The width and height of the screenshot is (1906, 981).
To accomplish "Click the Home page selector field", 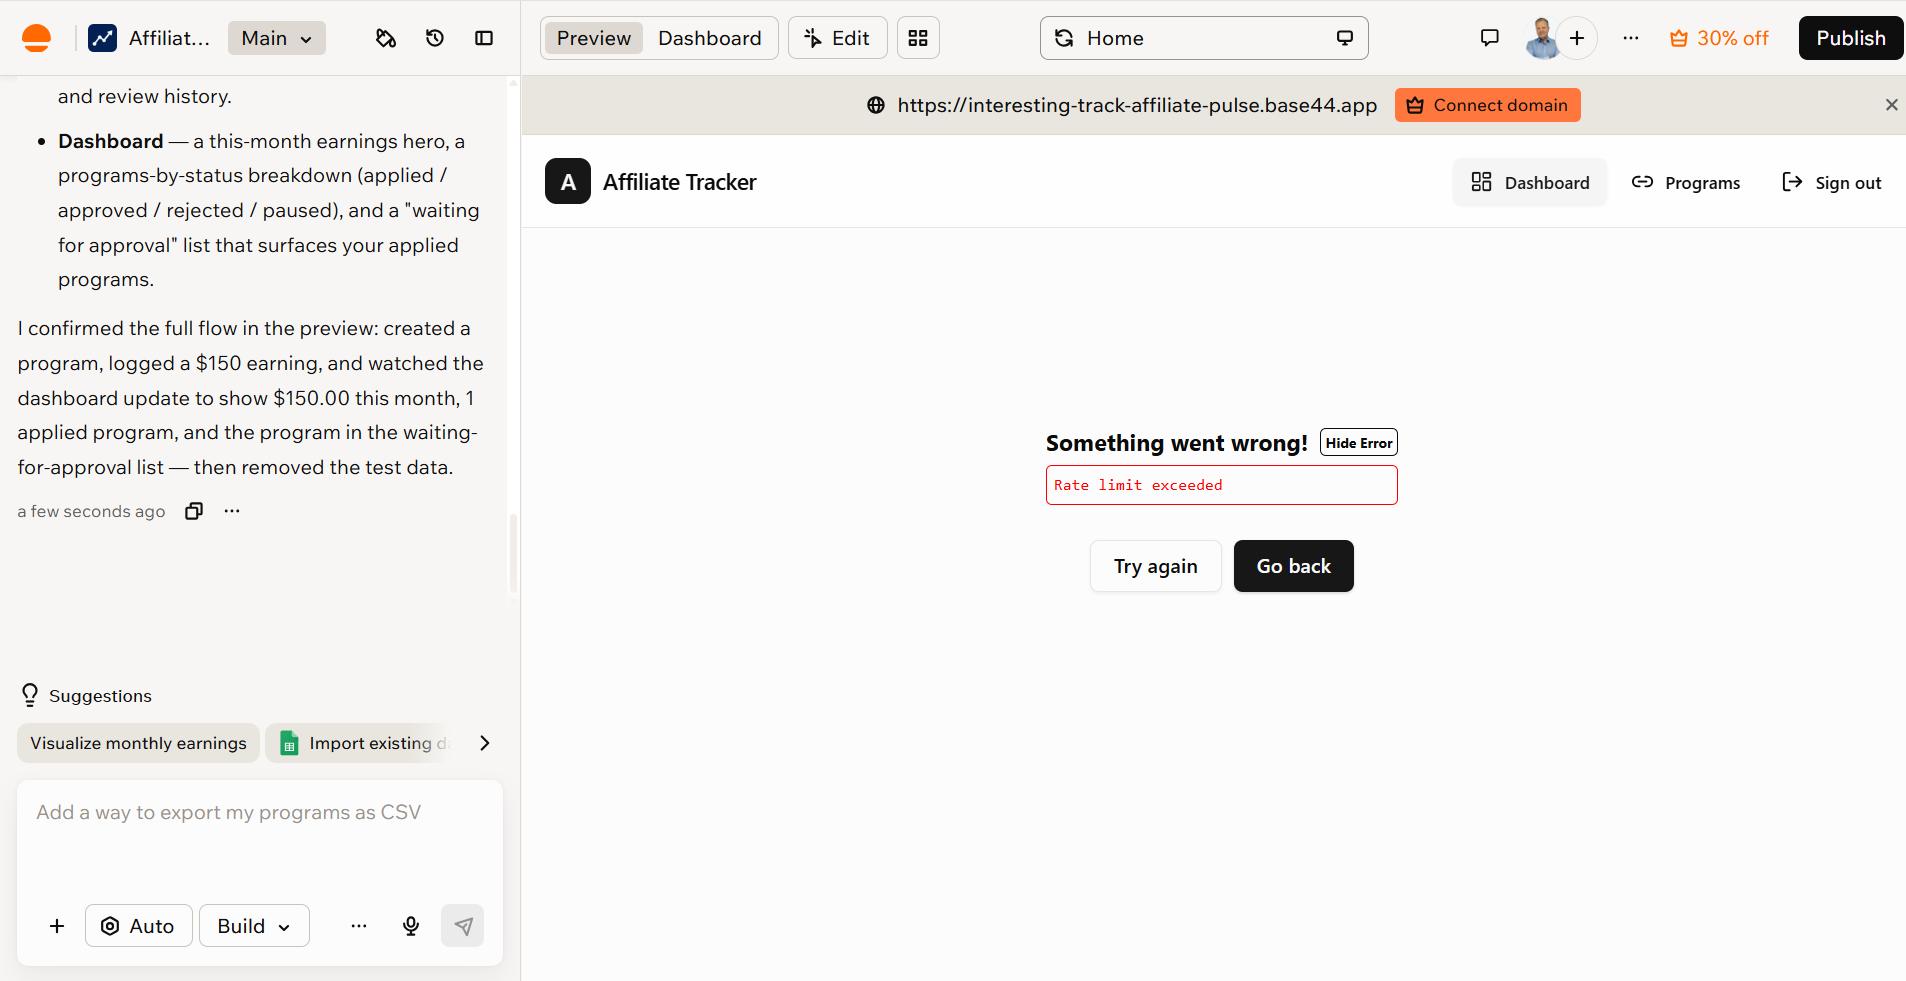I will pyautogui.click(x=1204, y=38).
